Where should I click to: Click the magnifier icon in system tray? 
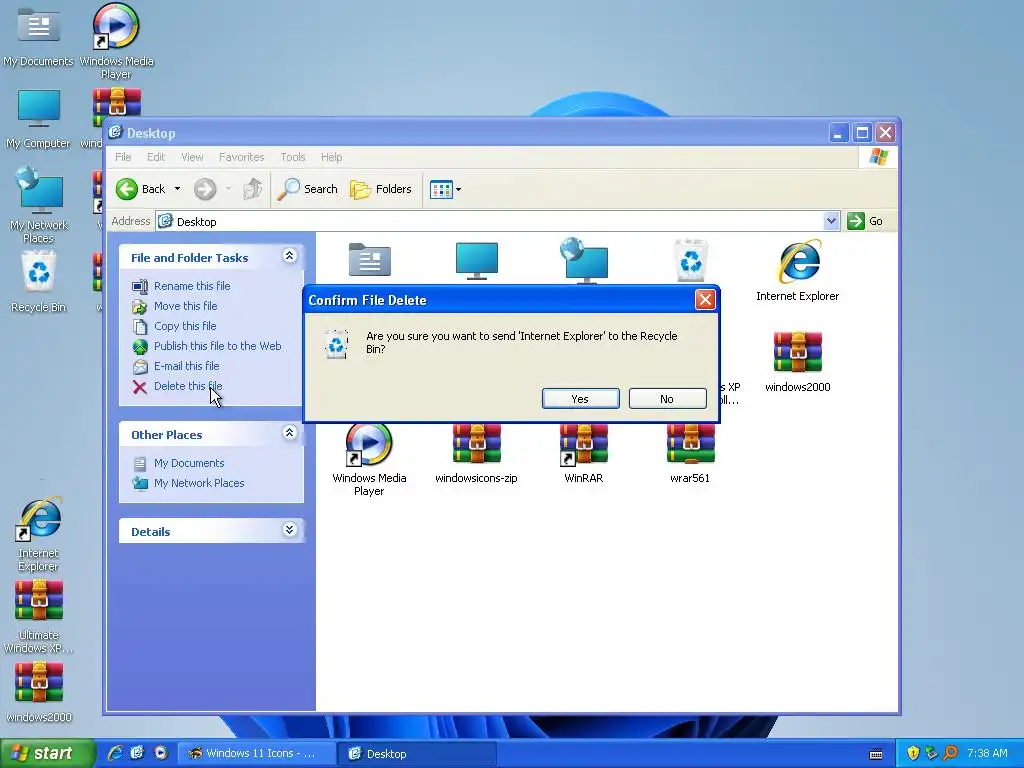950,753
